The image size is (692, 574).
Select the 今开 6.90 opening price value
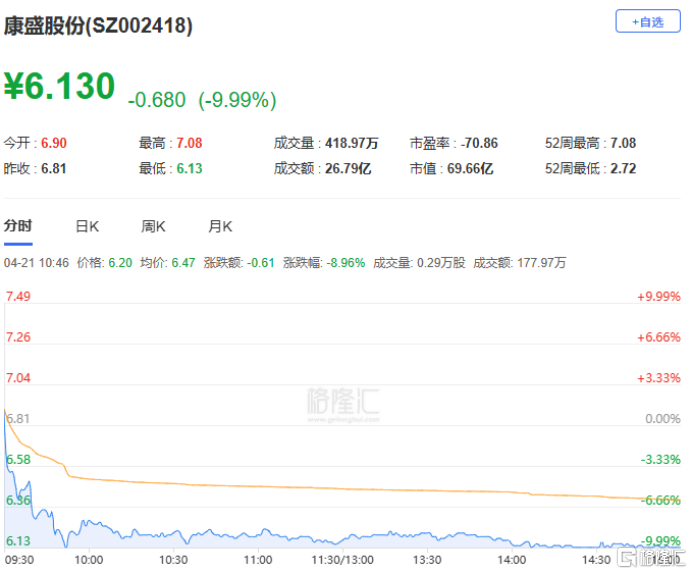click(x=54, y=143)
